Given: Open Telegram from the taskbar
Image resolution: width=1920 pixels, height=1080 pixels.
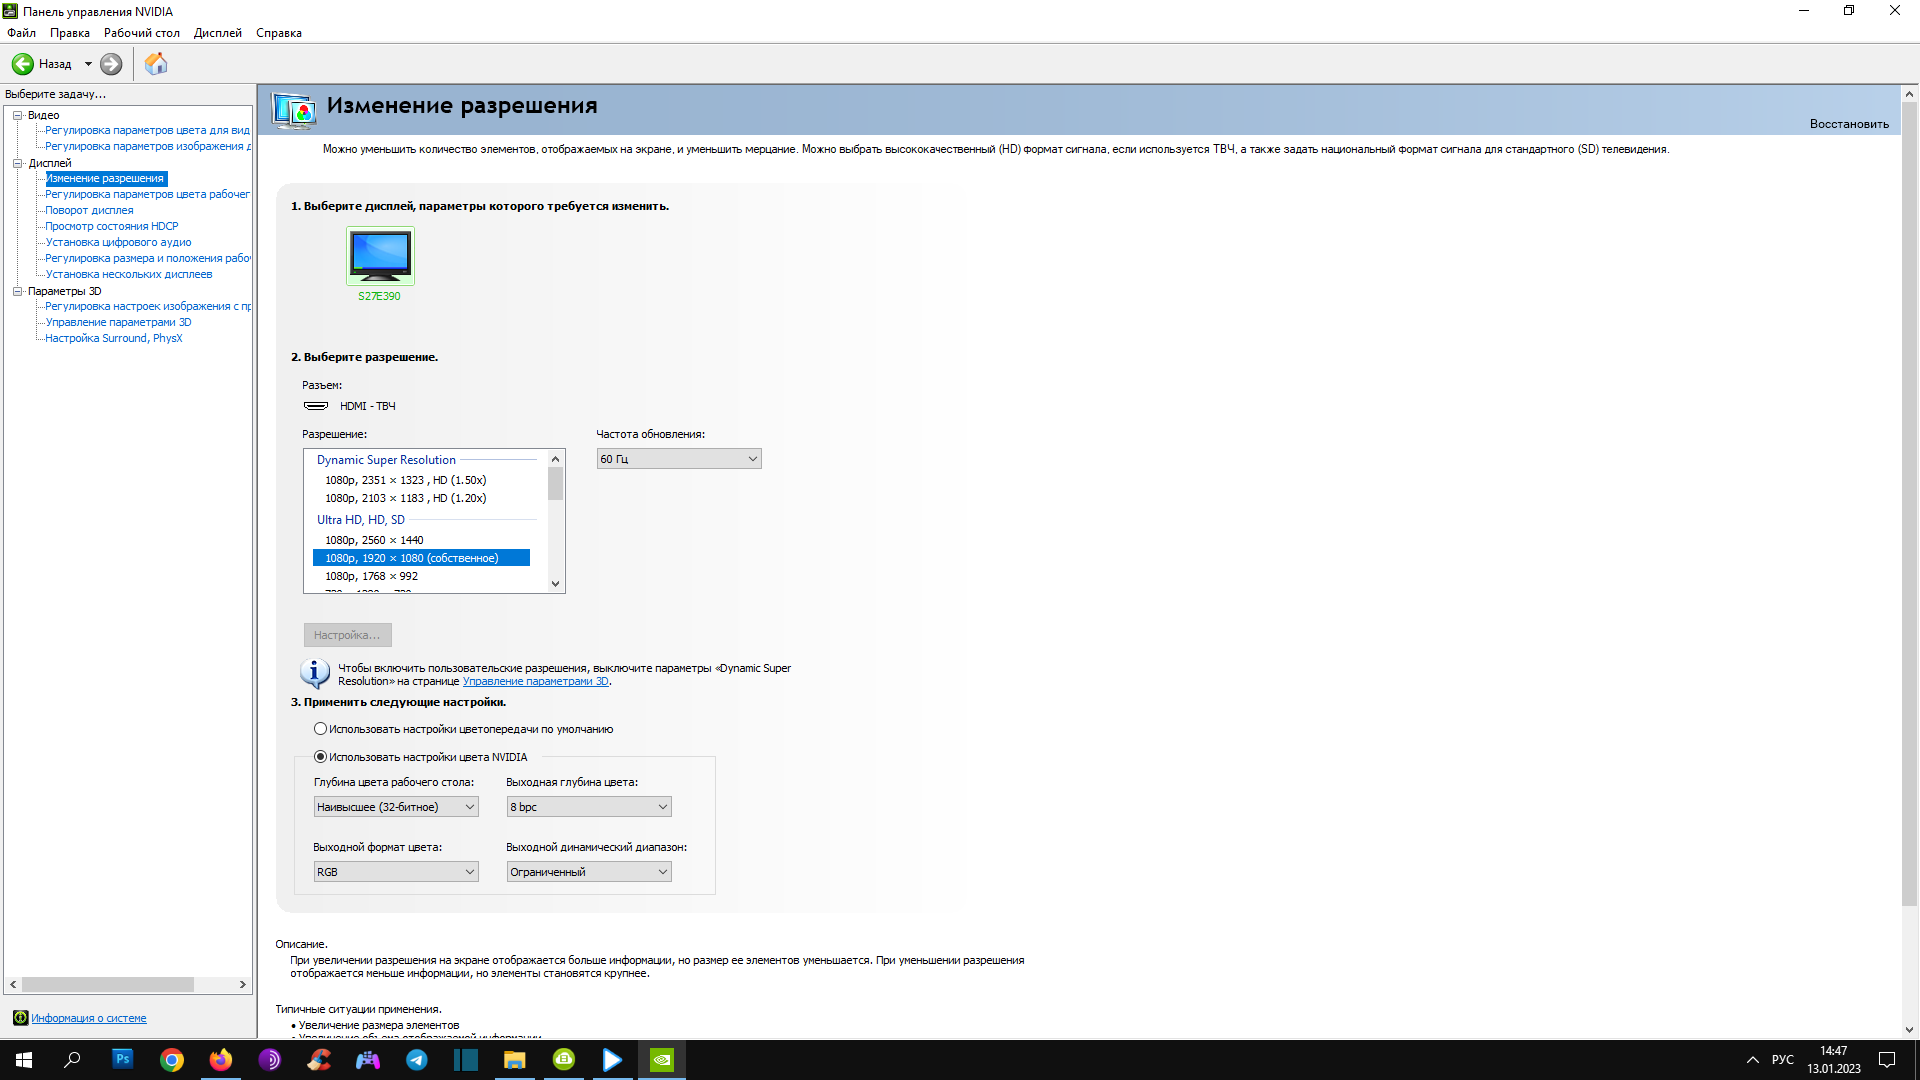Looking at the screenshot, I should pos(417,1060).
